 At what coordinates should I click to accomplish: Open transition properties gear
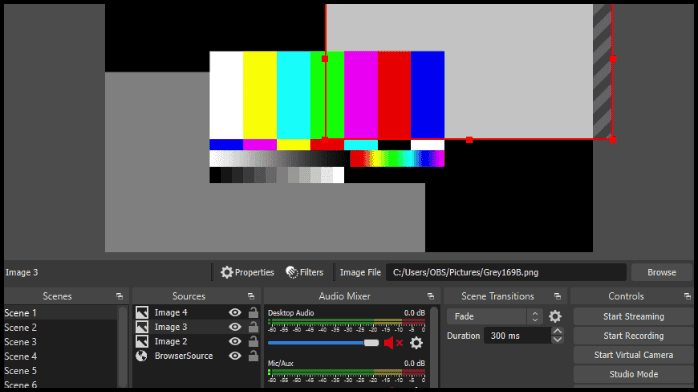pos(555,317)
